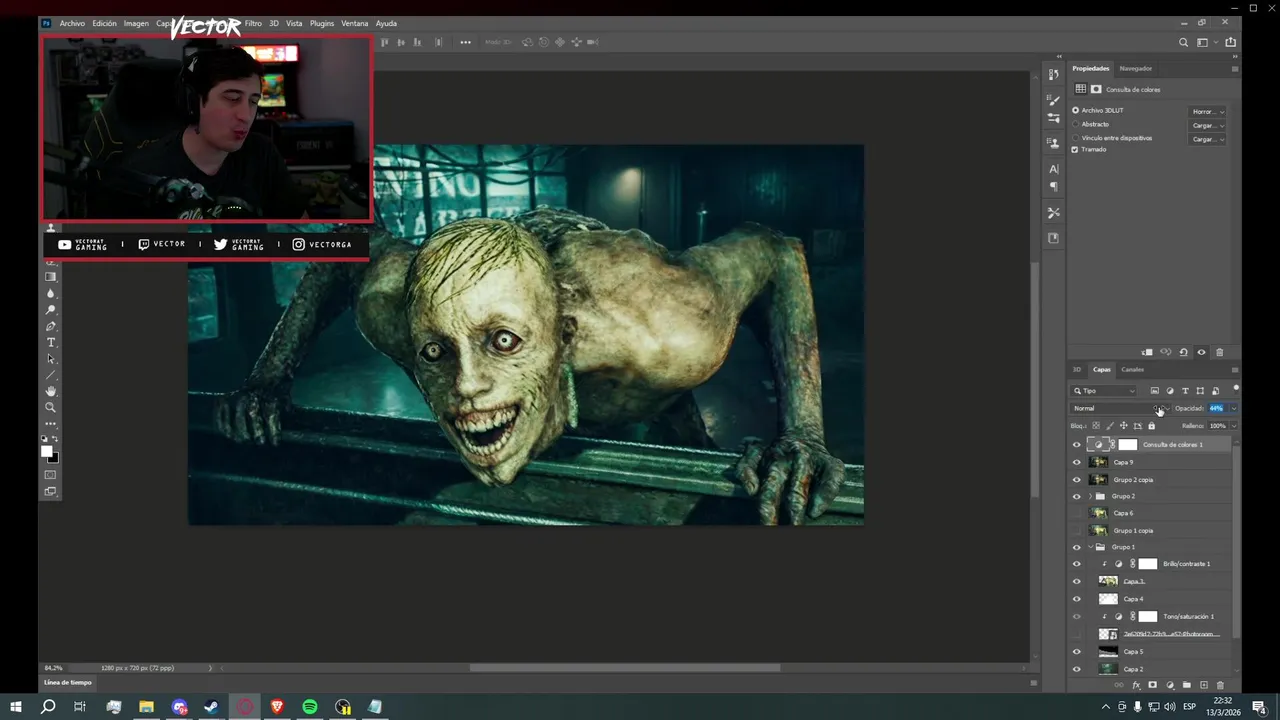
Task: Open the Brush Settings panel icon
Action: click(x=1053, y=118)
